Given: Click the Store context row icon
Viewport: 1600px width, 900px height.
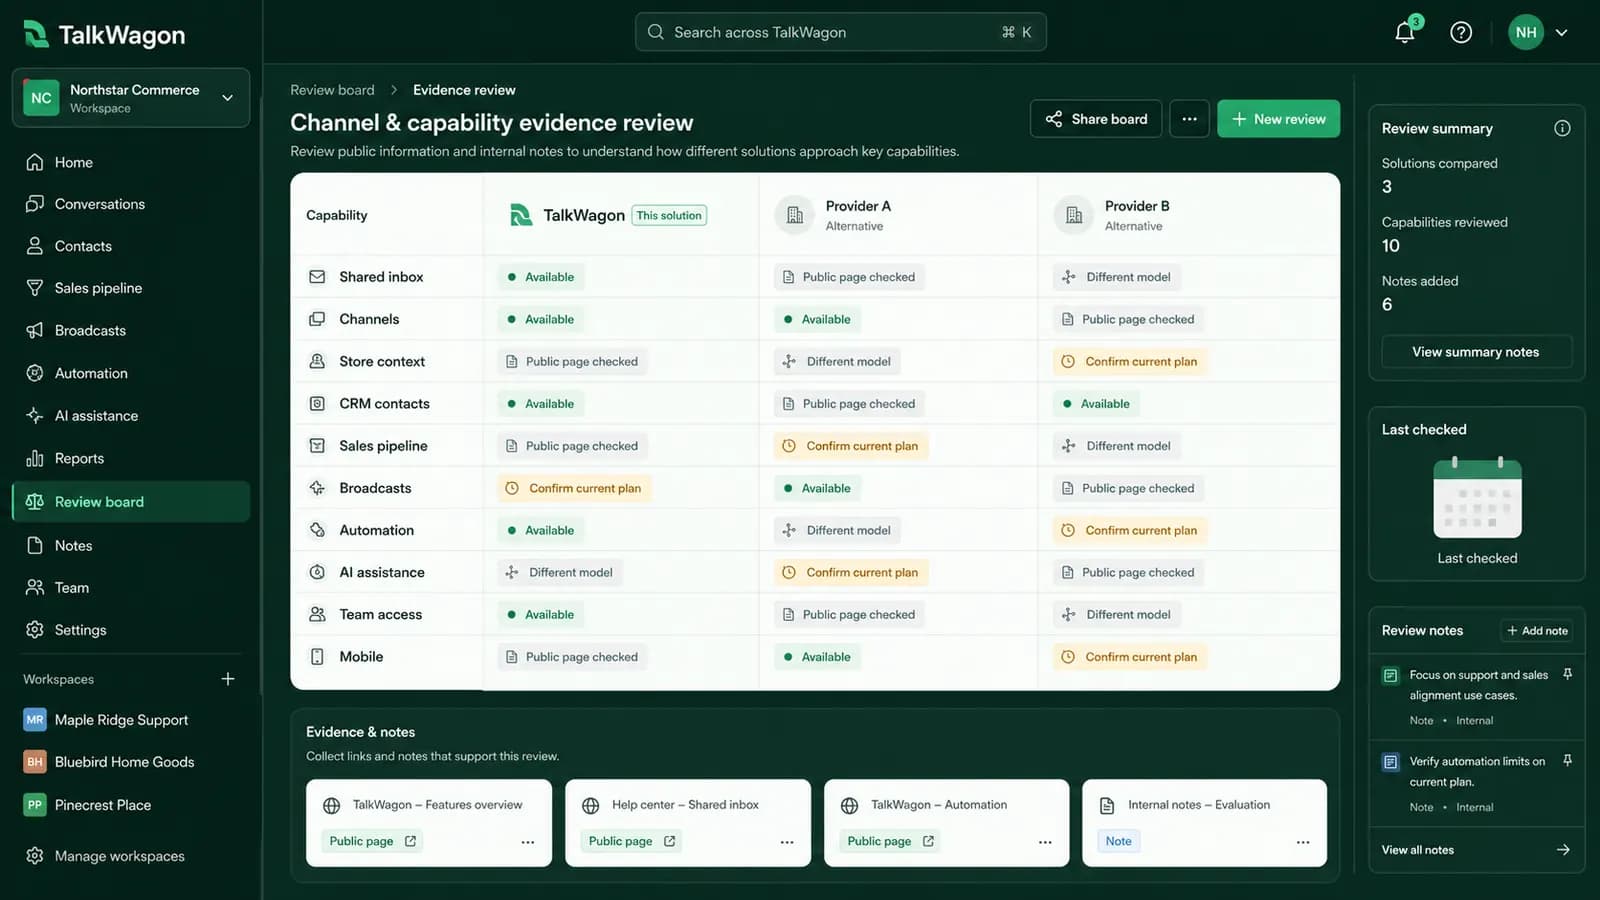Looking at the screenshot, I should click(x=317, y=361).
